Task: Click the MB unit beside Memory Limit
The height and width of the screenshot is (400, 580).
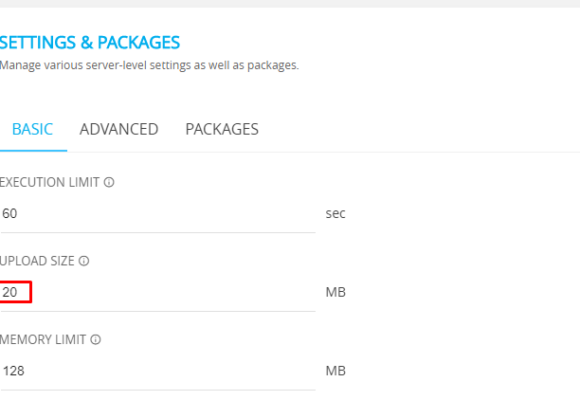Action: [x=335, y=371]
